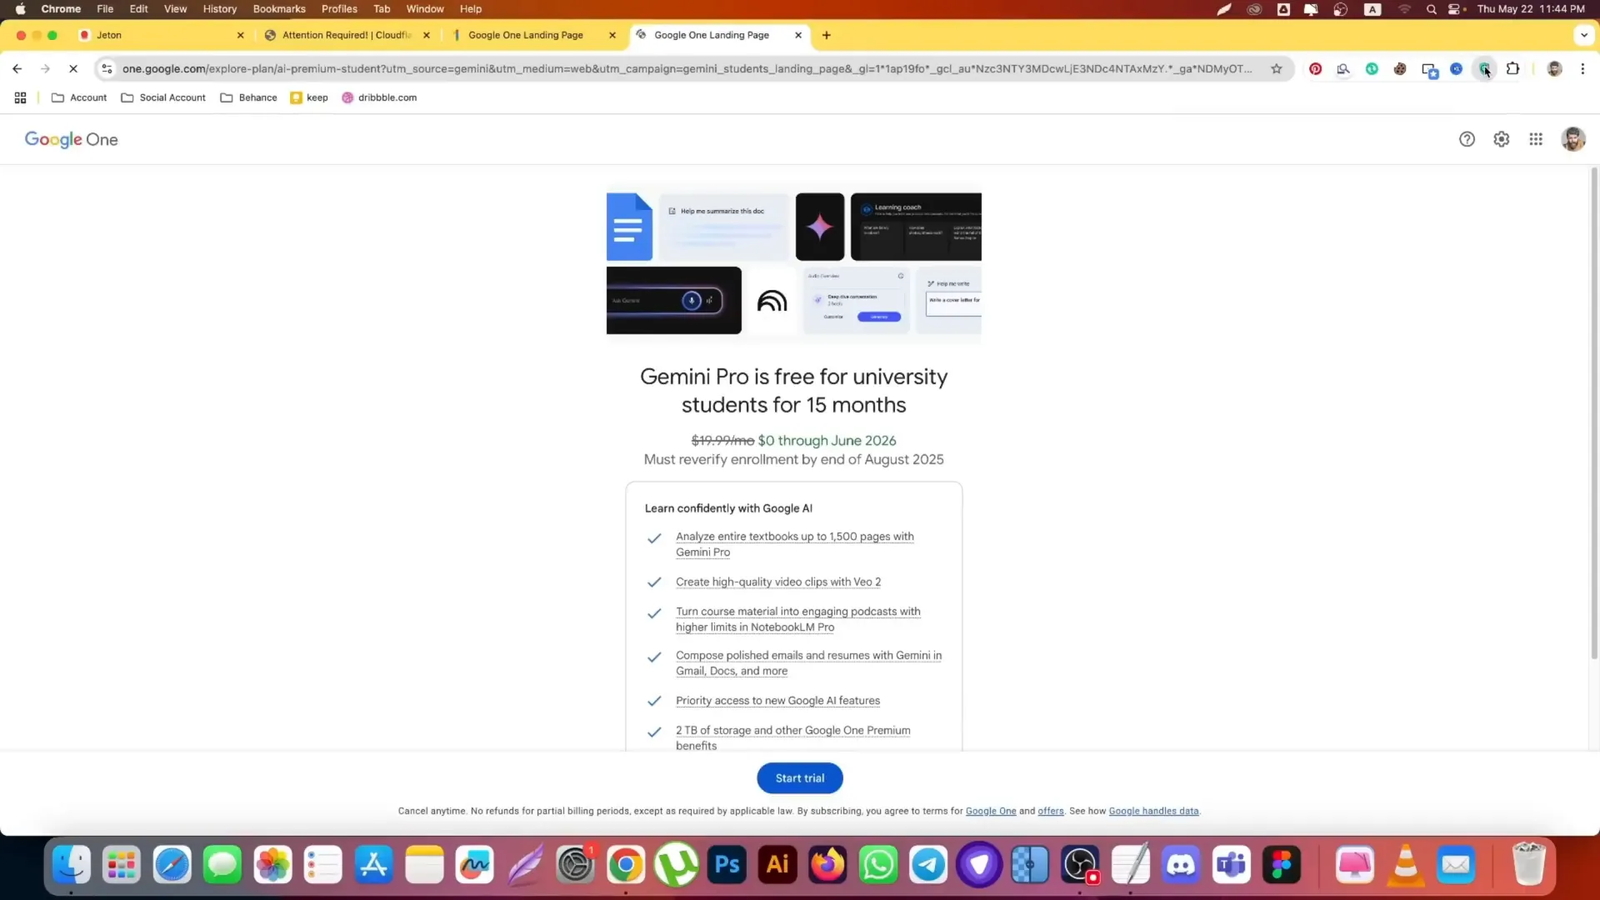
Task: Open Compose polished emails feature link
Action: tap(808, 663)
